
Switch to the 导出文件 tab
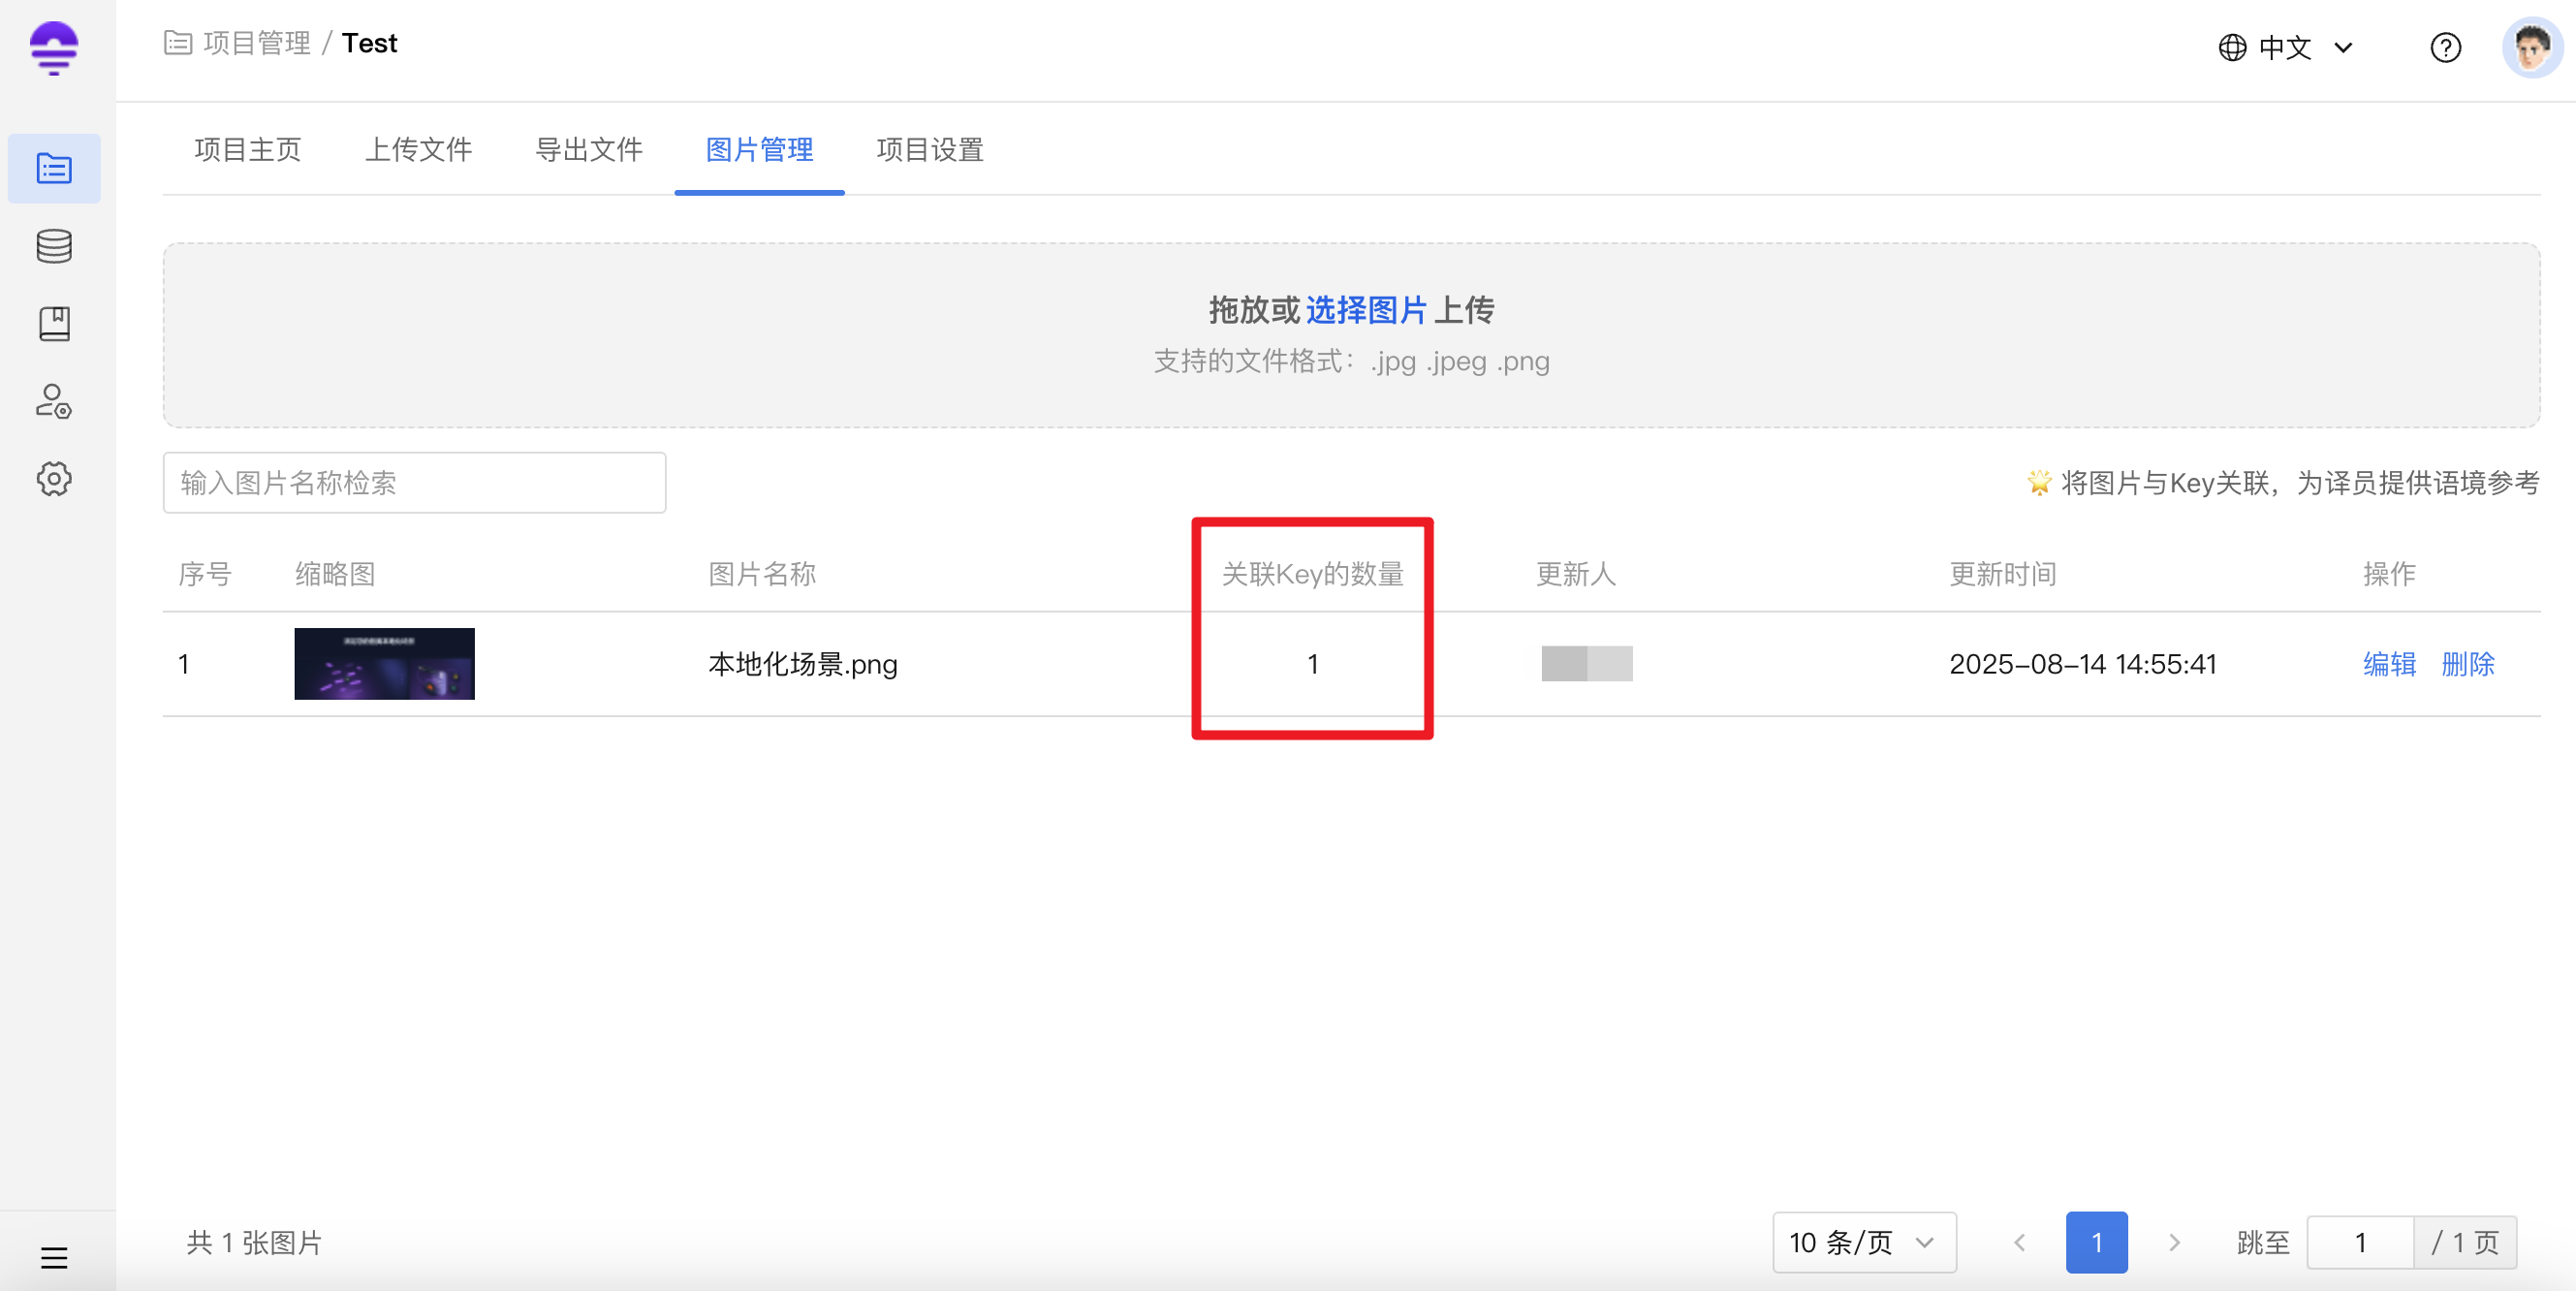(589, 150)
